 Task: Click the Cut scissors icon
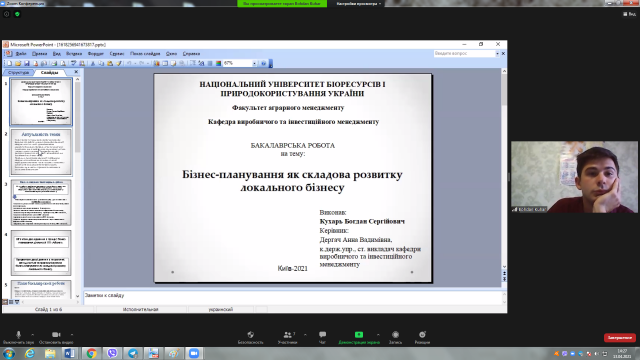point(92,63)
